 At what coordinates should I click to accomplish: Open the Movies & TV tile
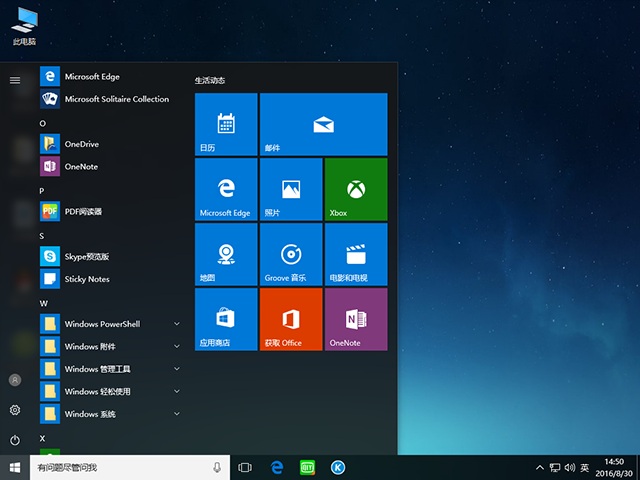pyautogui.click(x=355, y=254)
